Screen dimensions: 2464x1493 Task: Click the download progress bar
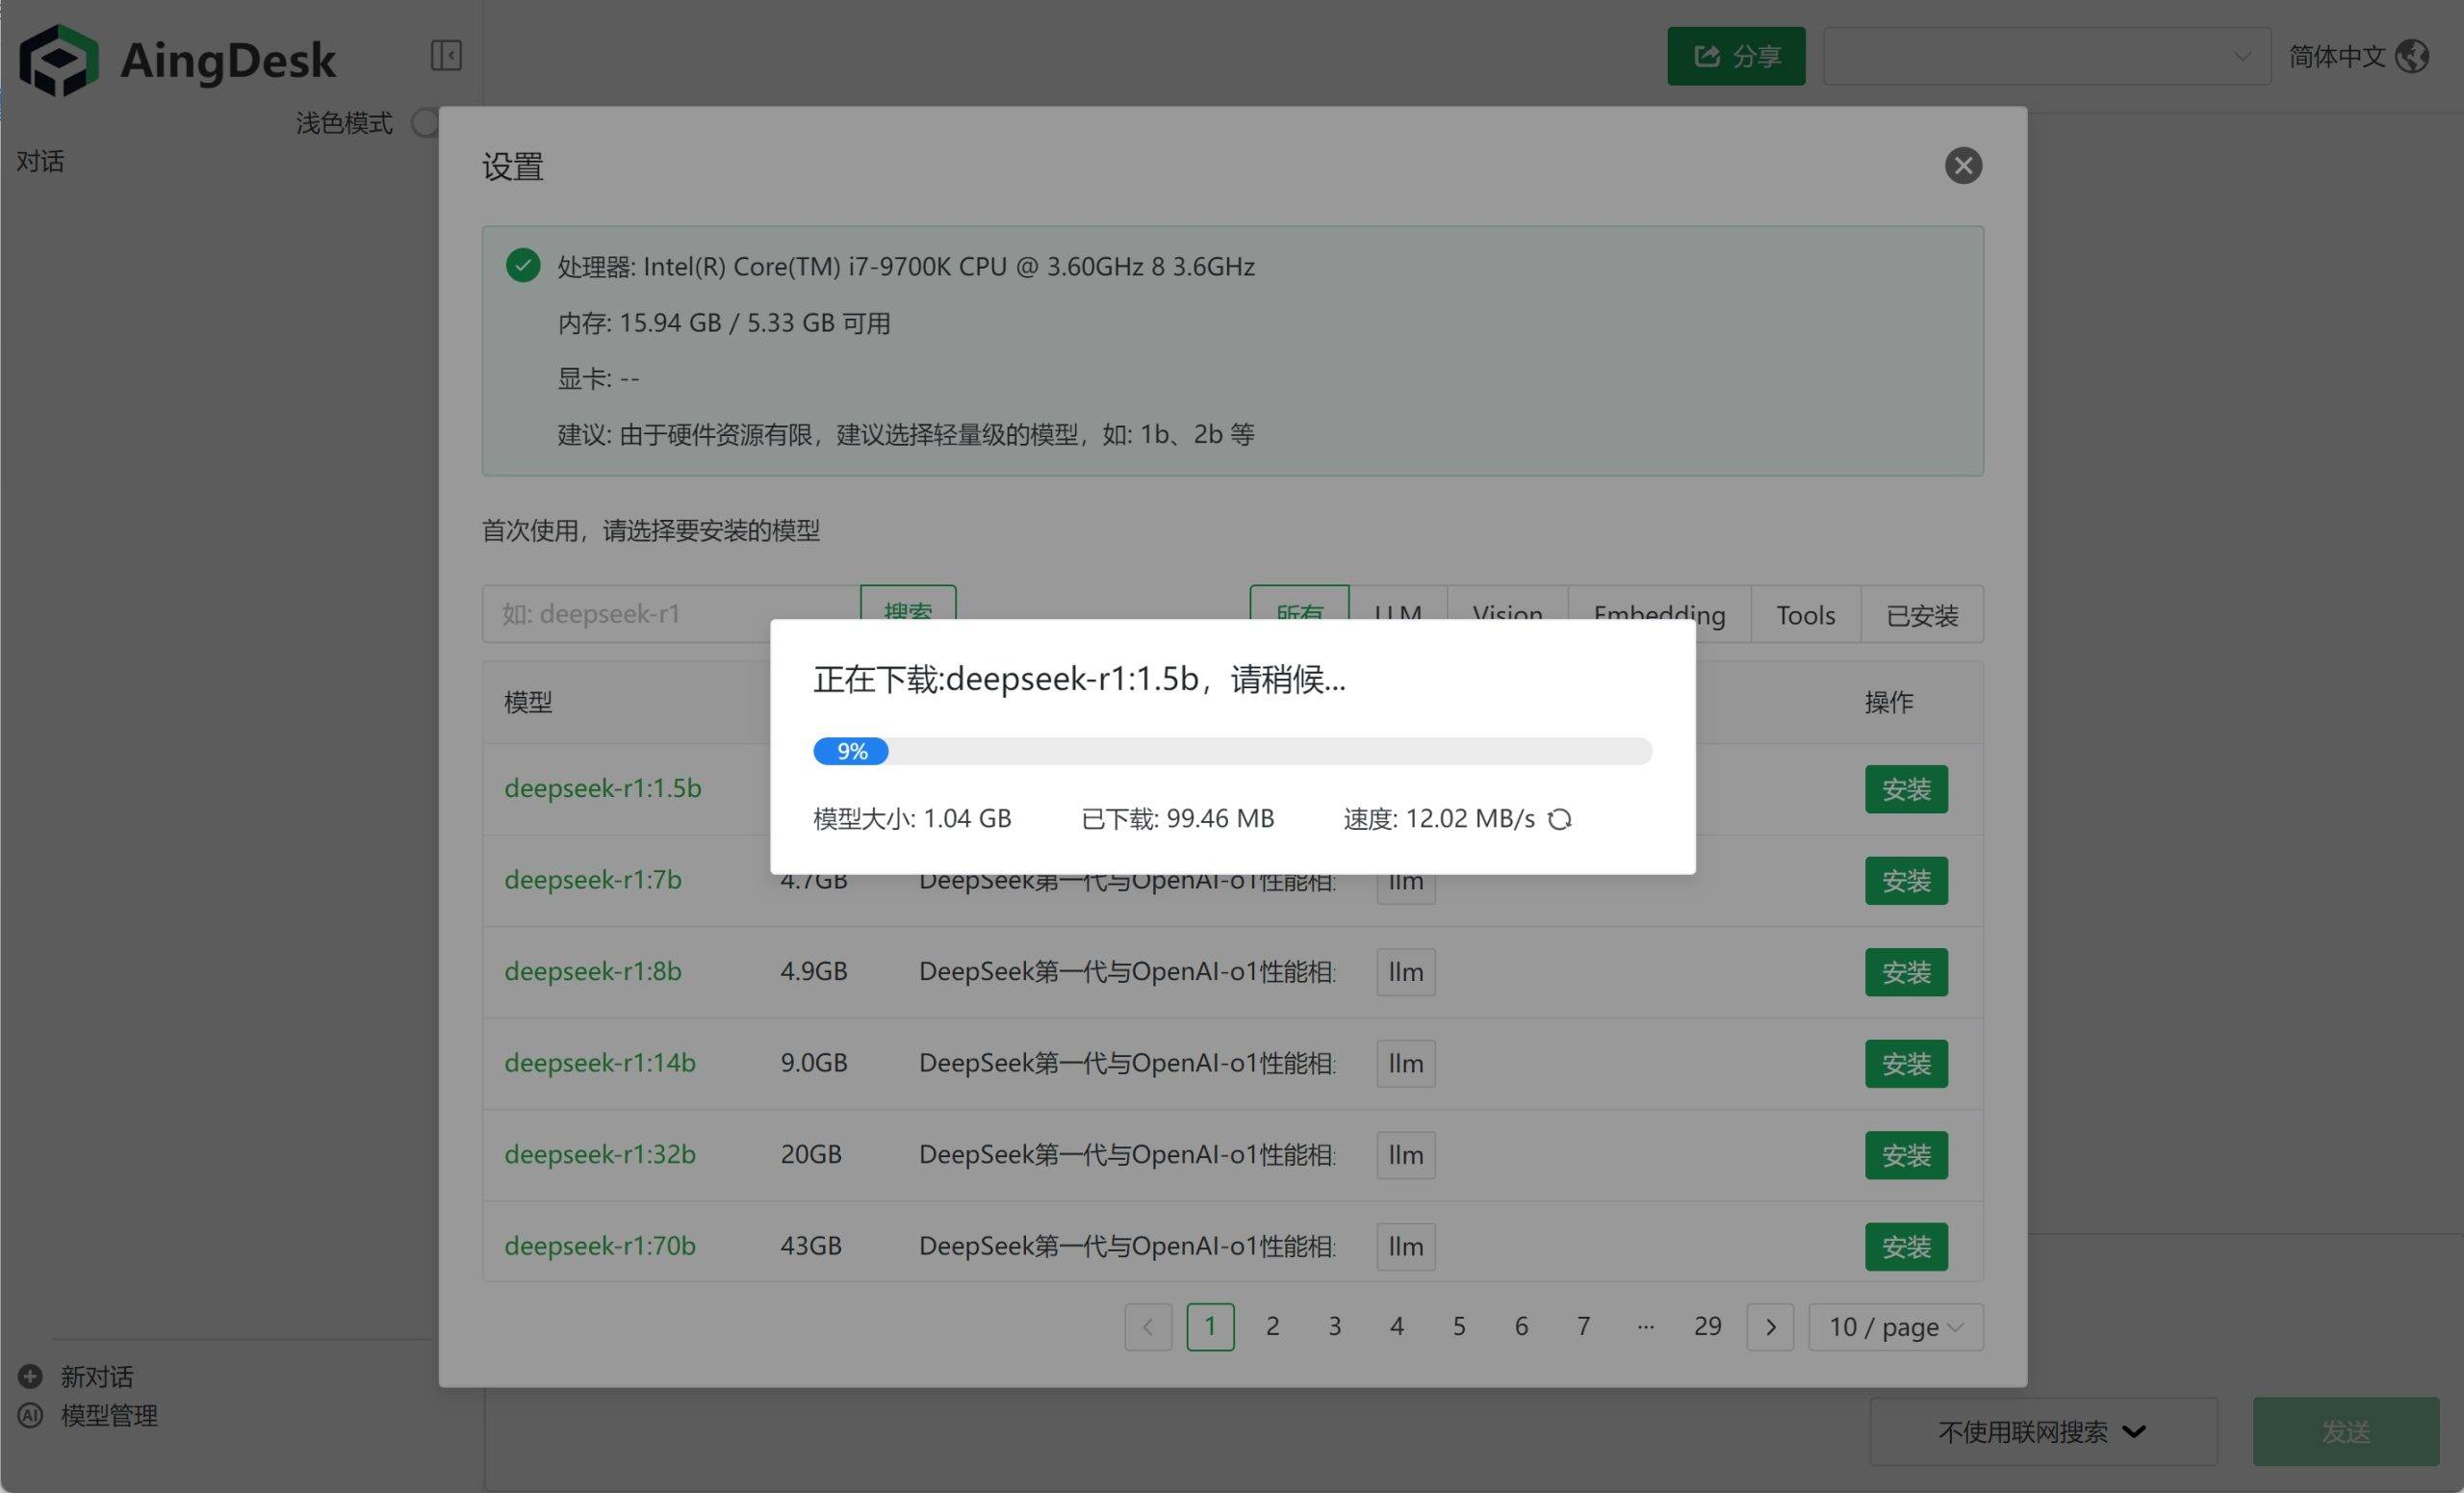1232,751
